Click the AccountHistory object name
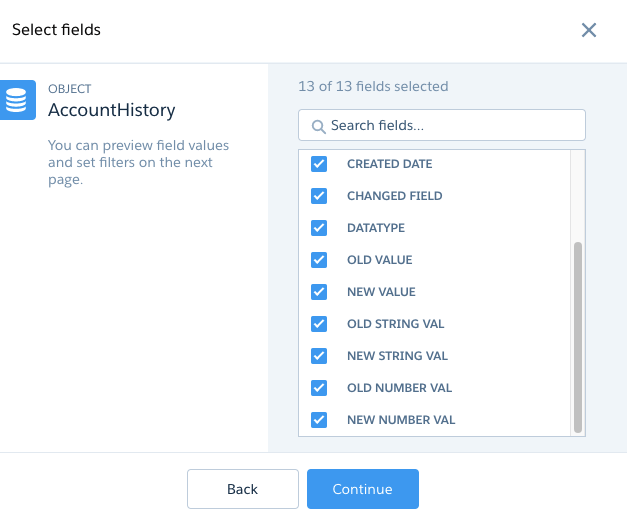 [112, 110]
